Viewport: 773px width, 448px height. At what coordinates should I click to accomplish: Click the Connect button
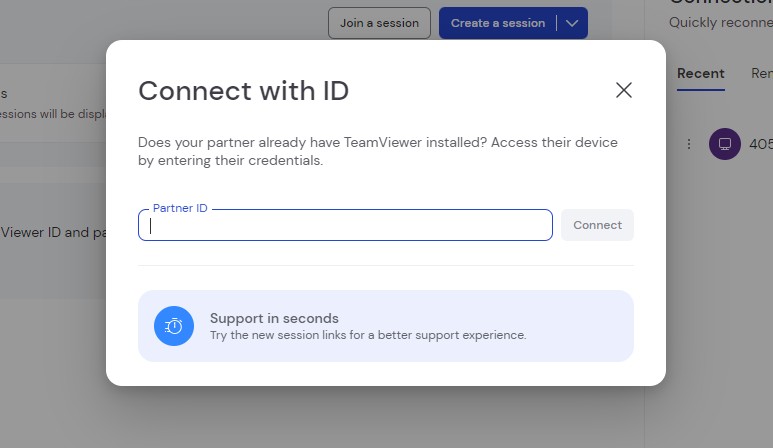pos(597,225)
